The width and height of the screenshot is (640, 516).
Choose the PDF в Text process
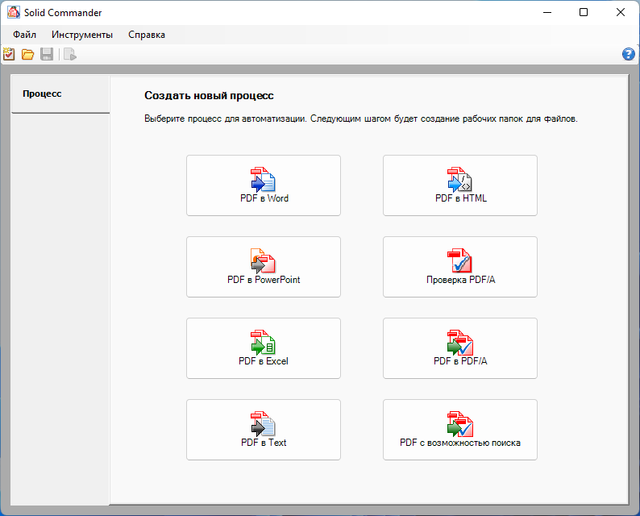(263, 429)
